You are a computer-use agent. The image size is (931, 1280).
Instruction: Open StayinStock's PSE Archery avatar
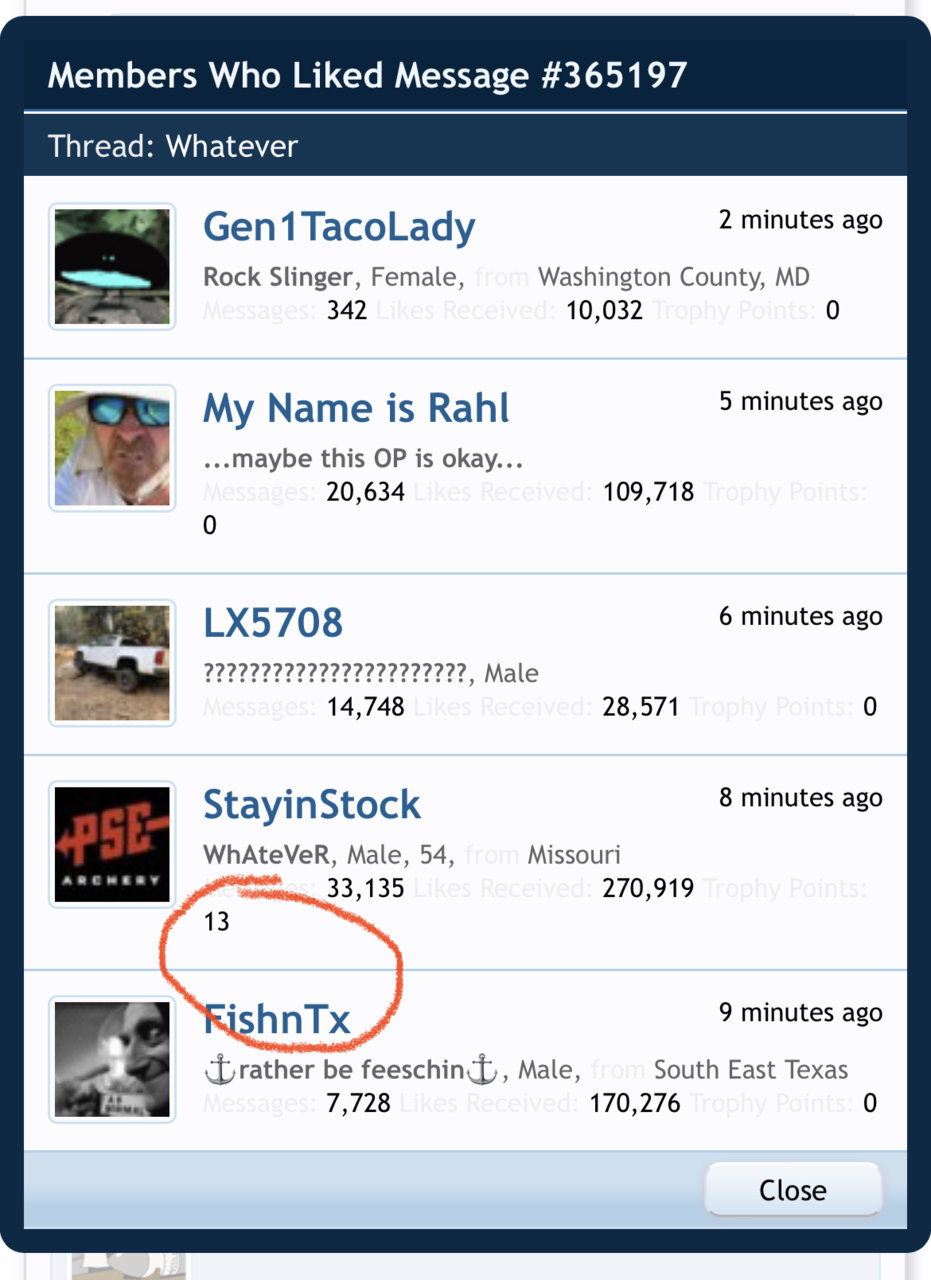click(x=112, y=845)
